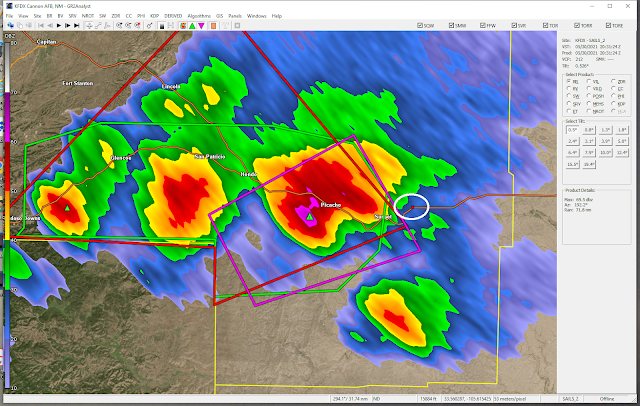The width and height of the screenshot is (640, 406).
Task: Click the grayed grid icon beside gradient square
Action: [171, 25]
